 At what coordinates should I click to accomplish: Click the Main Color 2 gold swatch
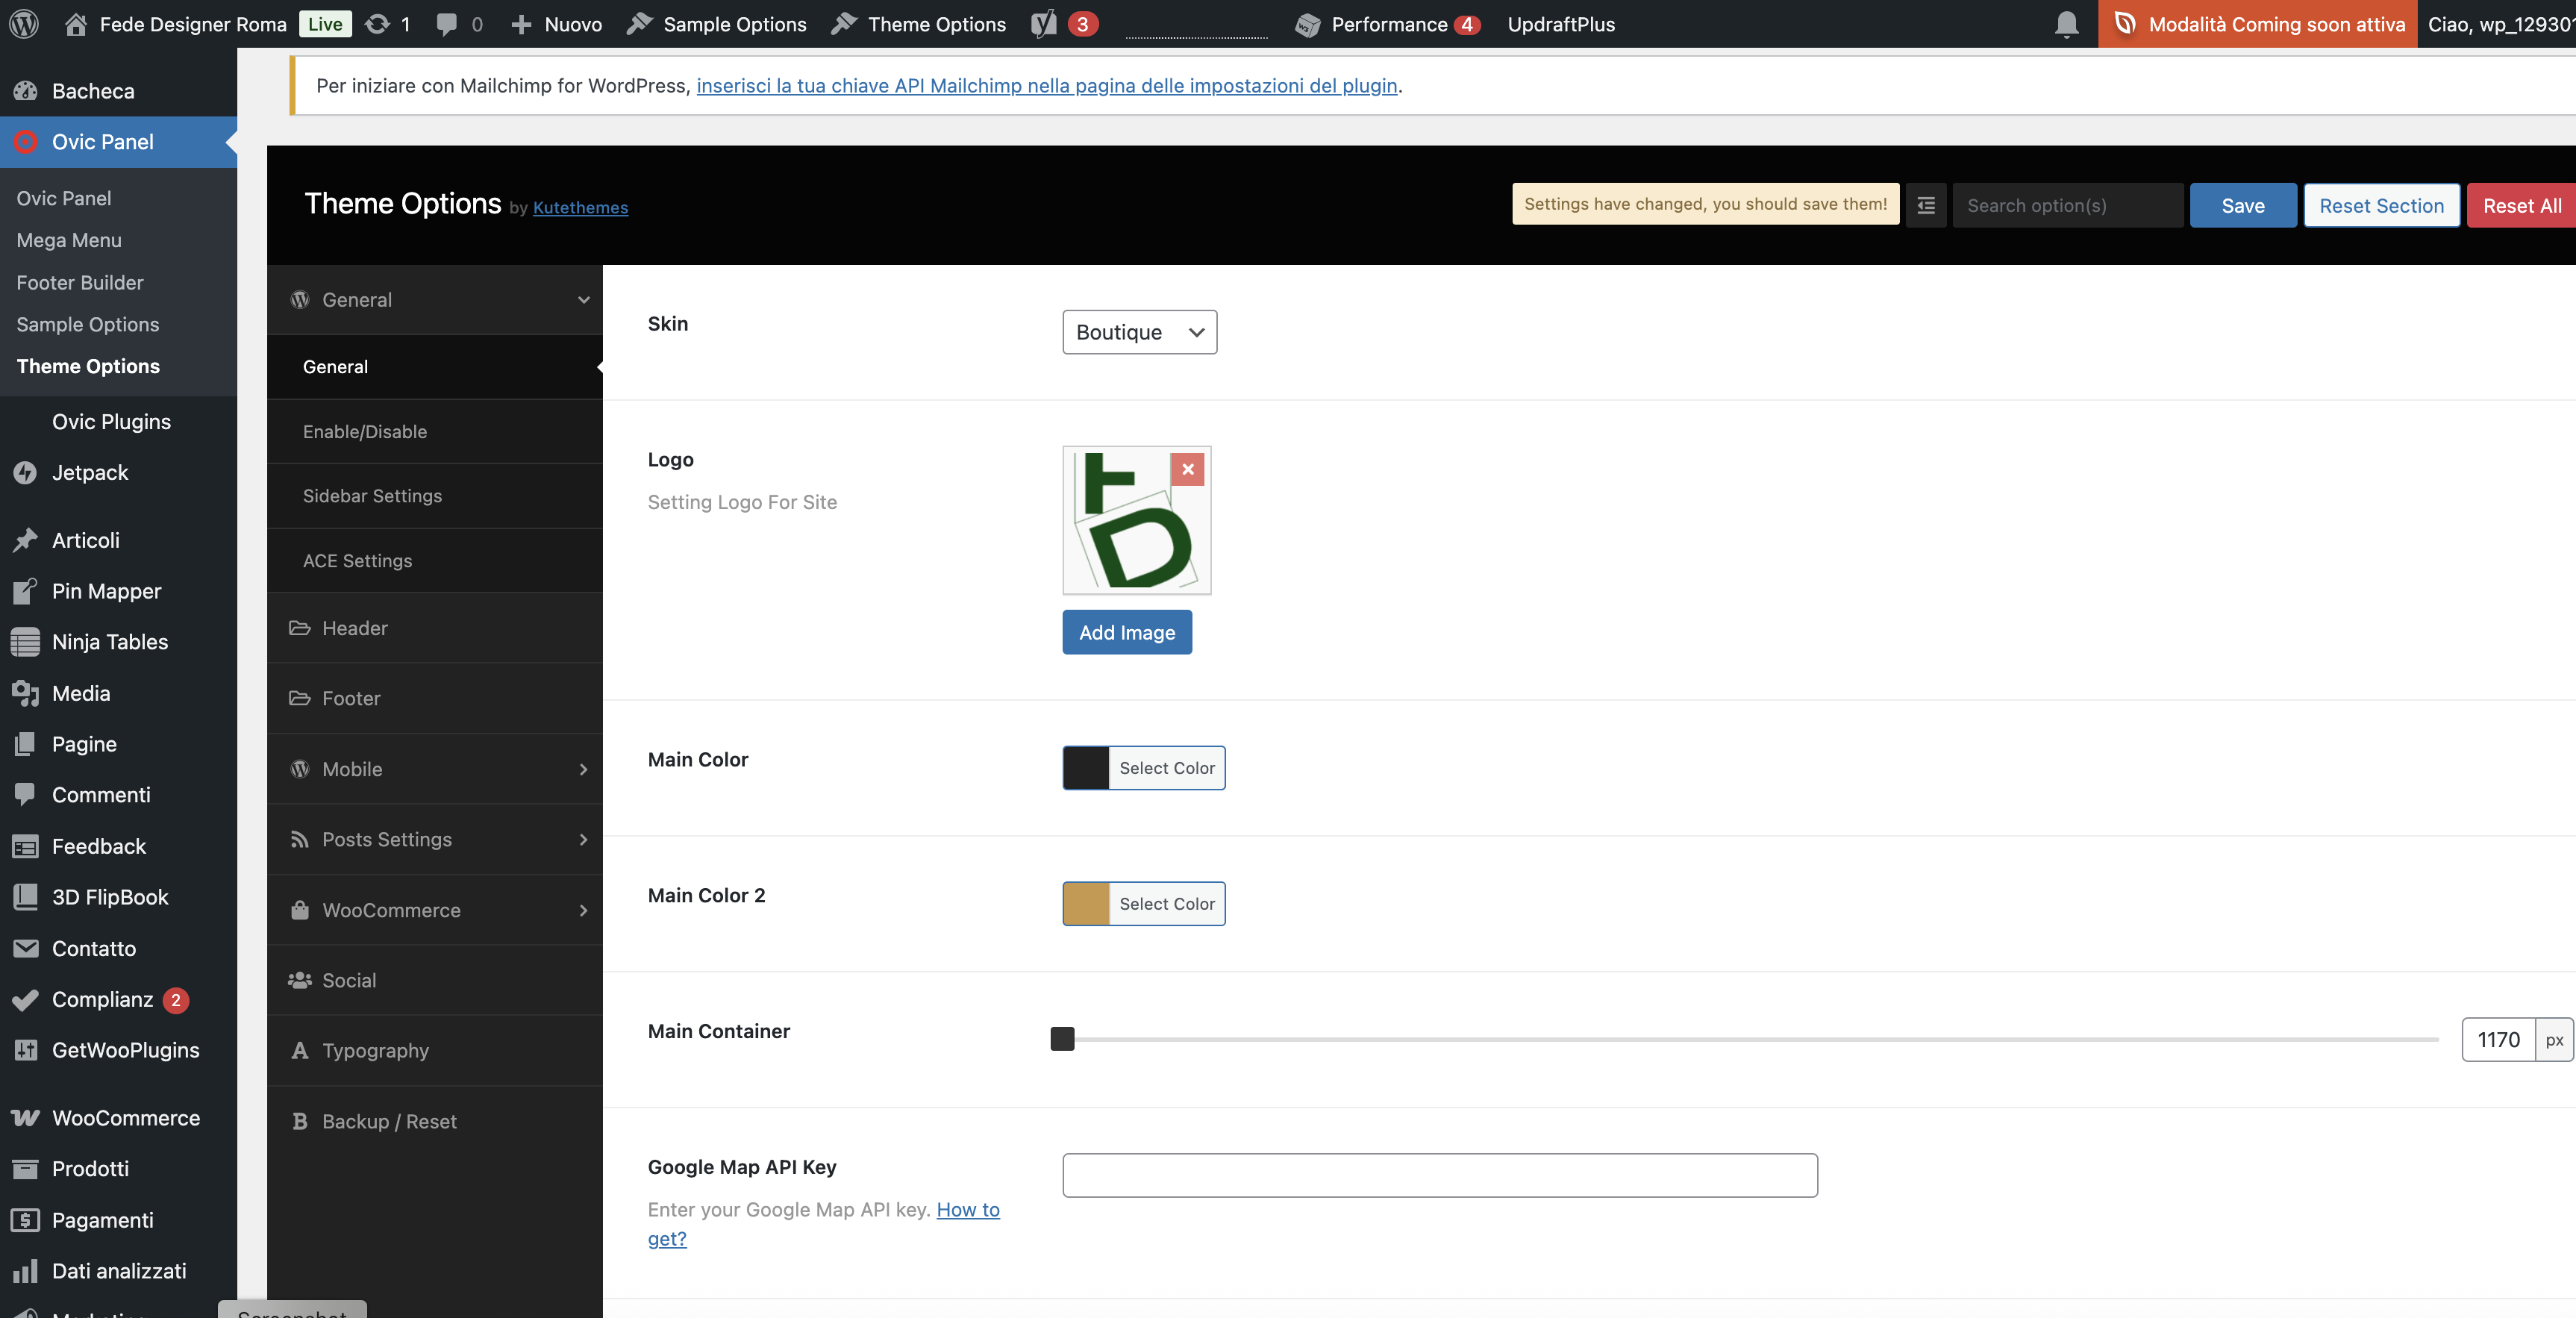coord(1086,904)
